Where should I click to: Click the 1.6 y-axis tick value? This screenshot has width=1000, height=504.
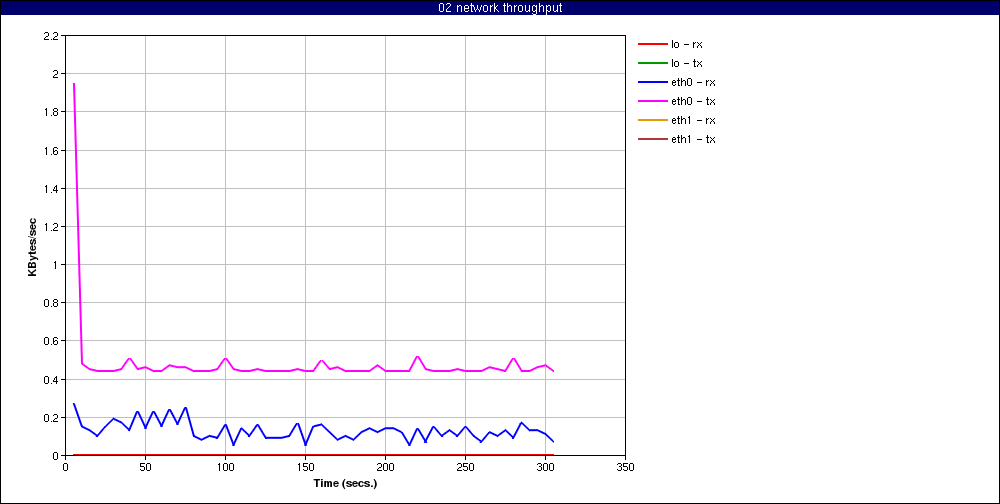pyautogui.click(x=51, y=151)
